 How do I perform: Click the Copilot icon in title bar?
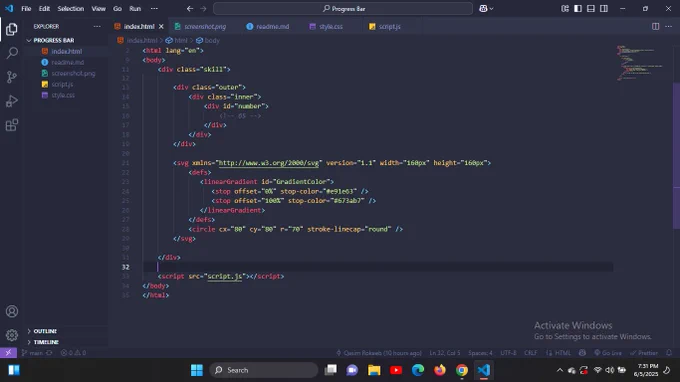coord(483,9)
